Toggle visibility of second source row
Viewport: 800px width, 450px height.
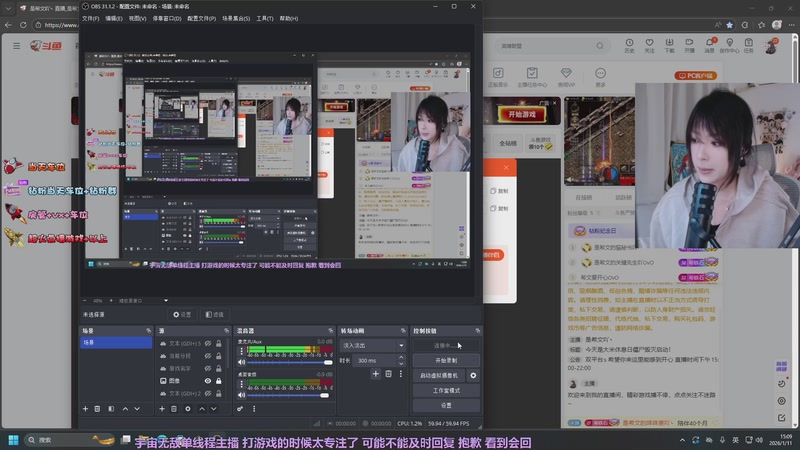pos(208,356)
